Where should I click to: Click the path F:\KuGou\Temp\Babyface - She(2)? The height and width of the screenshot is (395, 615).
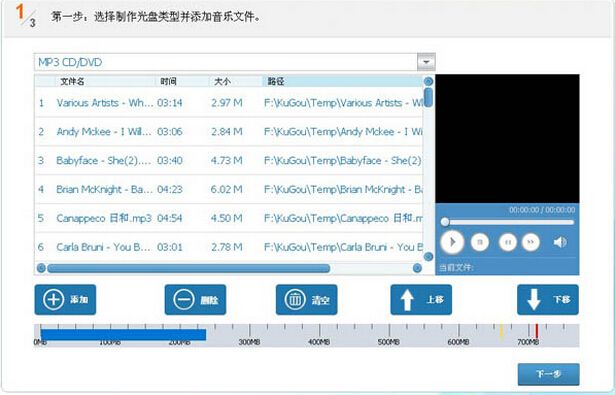(343, 160)
